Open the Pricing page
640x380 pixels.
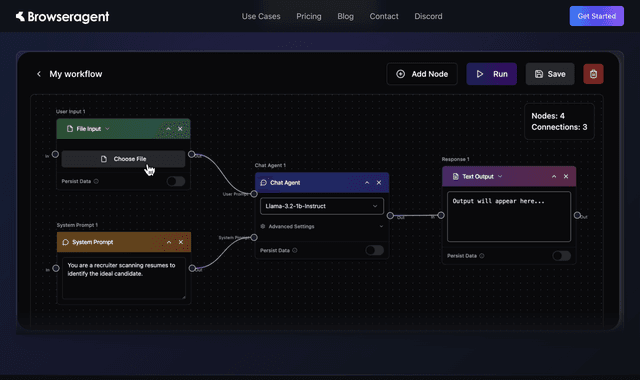(309, 16)
